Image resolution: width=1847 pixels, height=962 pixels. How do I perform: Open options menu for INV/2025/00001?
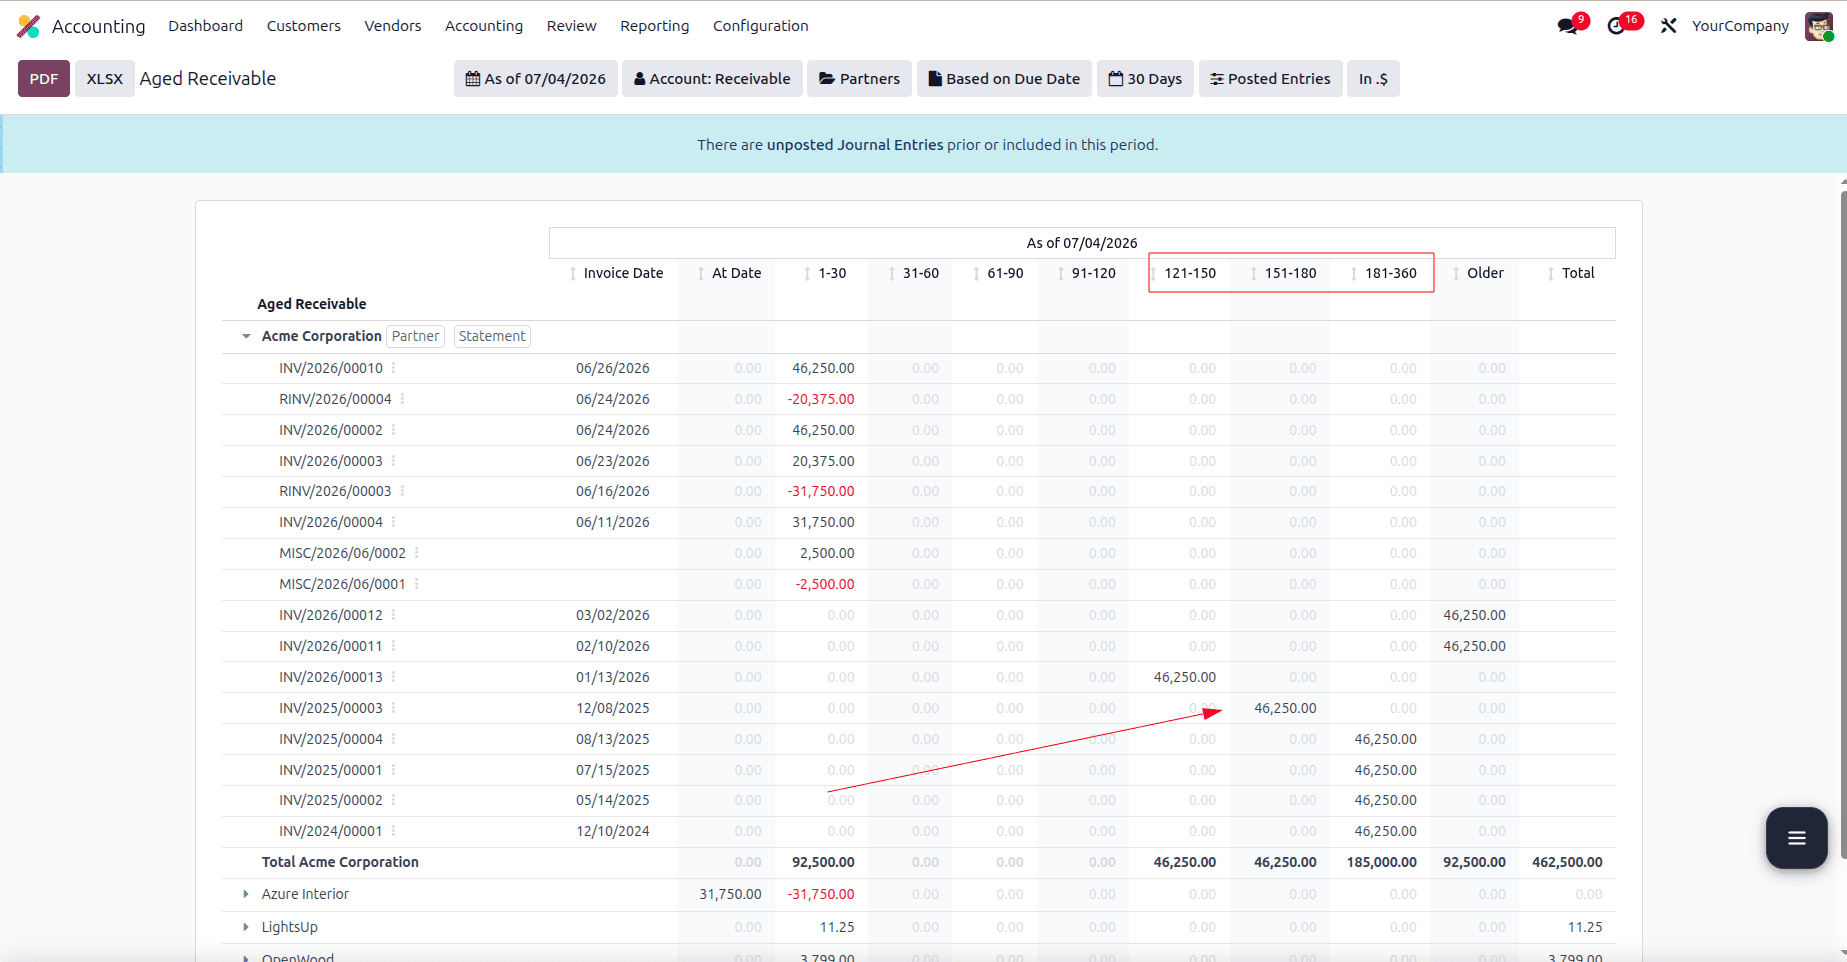pos(393,770)
